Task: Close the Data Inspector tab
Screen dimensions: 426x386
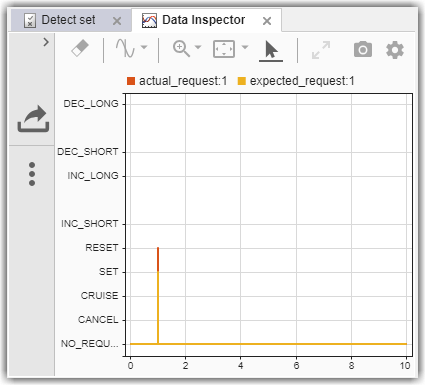Action: click(x=267, y=21)
